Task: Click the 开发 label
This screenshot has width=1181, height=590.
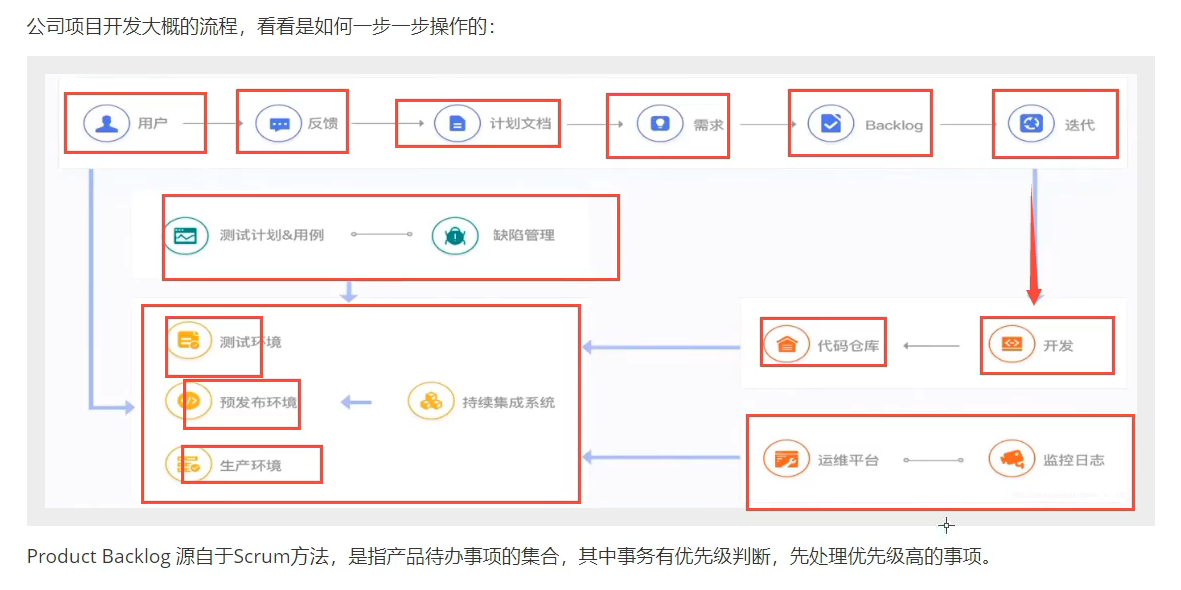Action: pos(1058,346)
